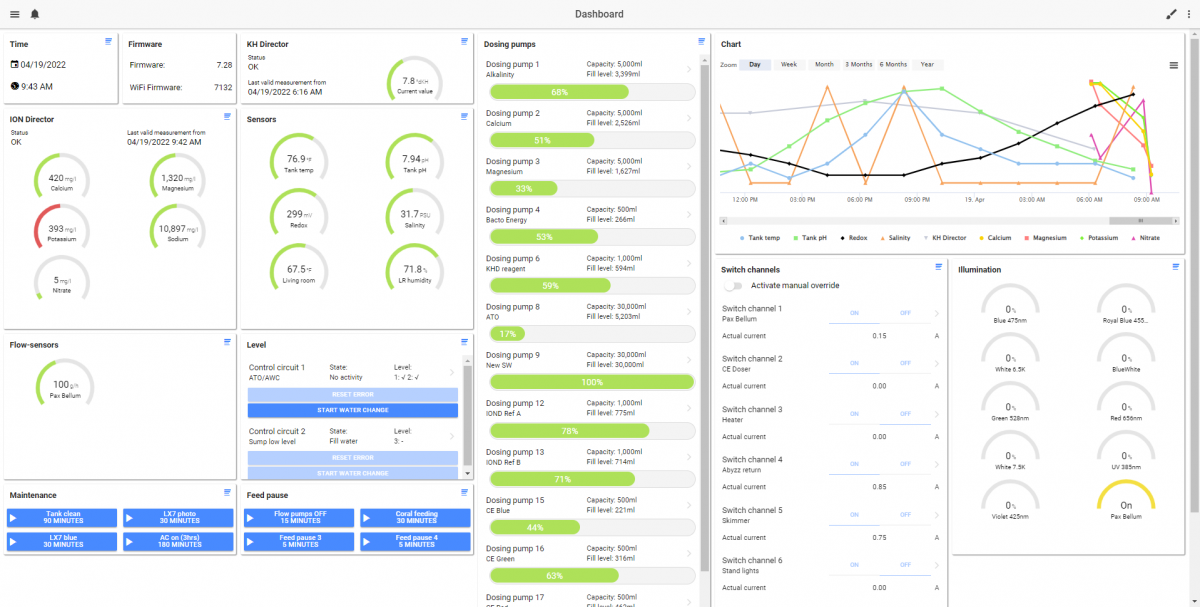Click the chart horizontal range scrollbar
Viewport: 1200px width, 607px height.
[939, 220]
